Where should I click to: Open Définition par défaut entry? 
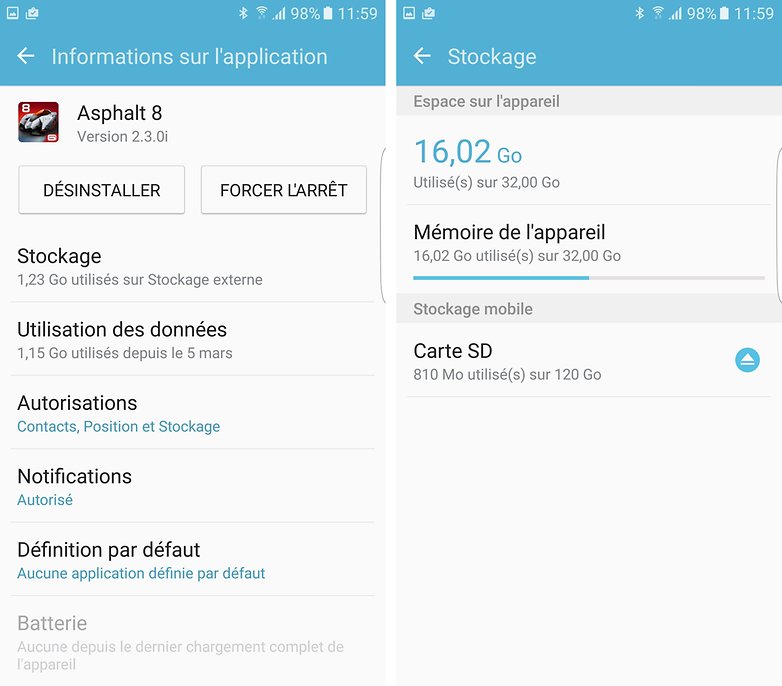click(x=193, y=559)
